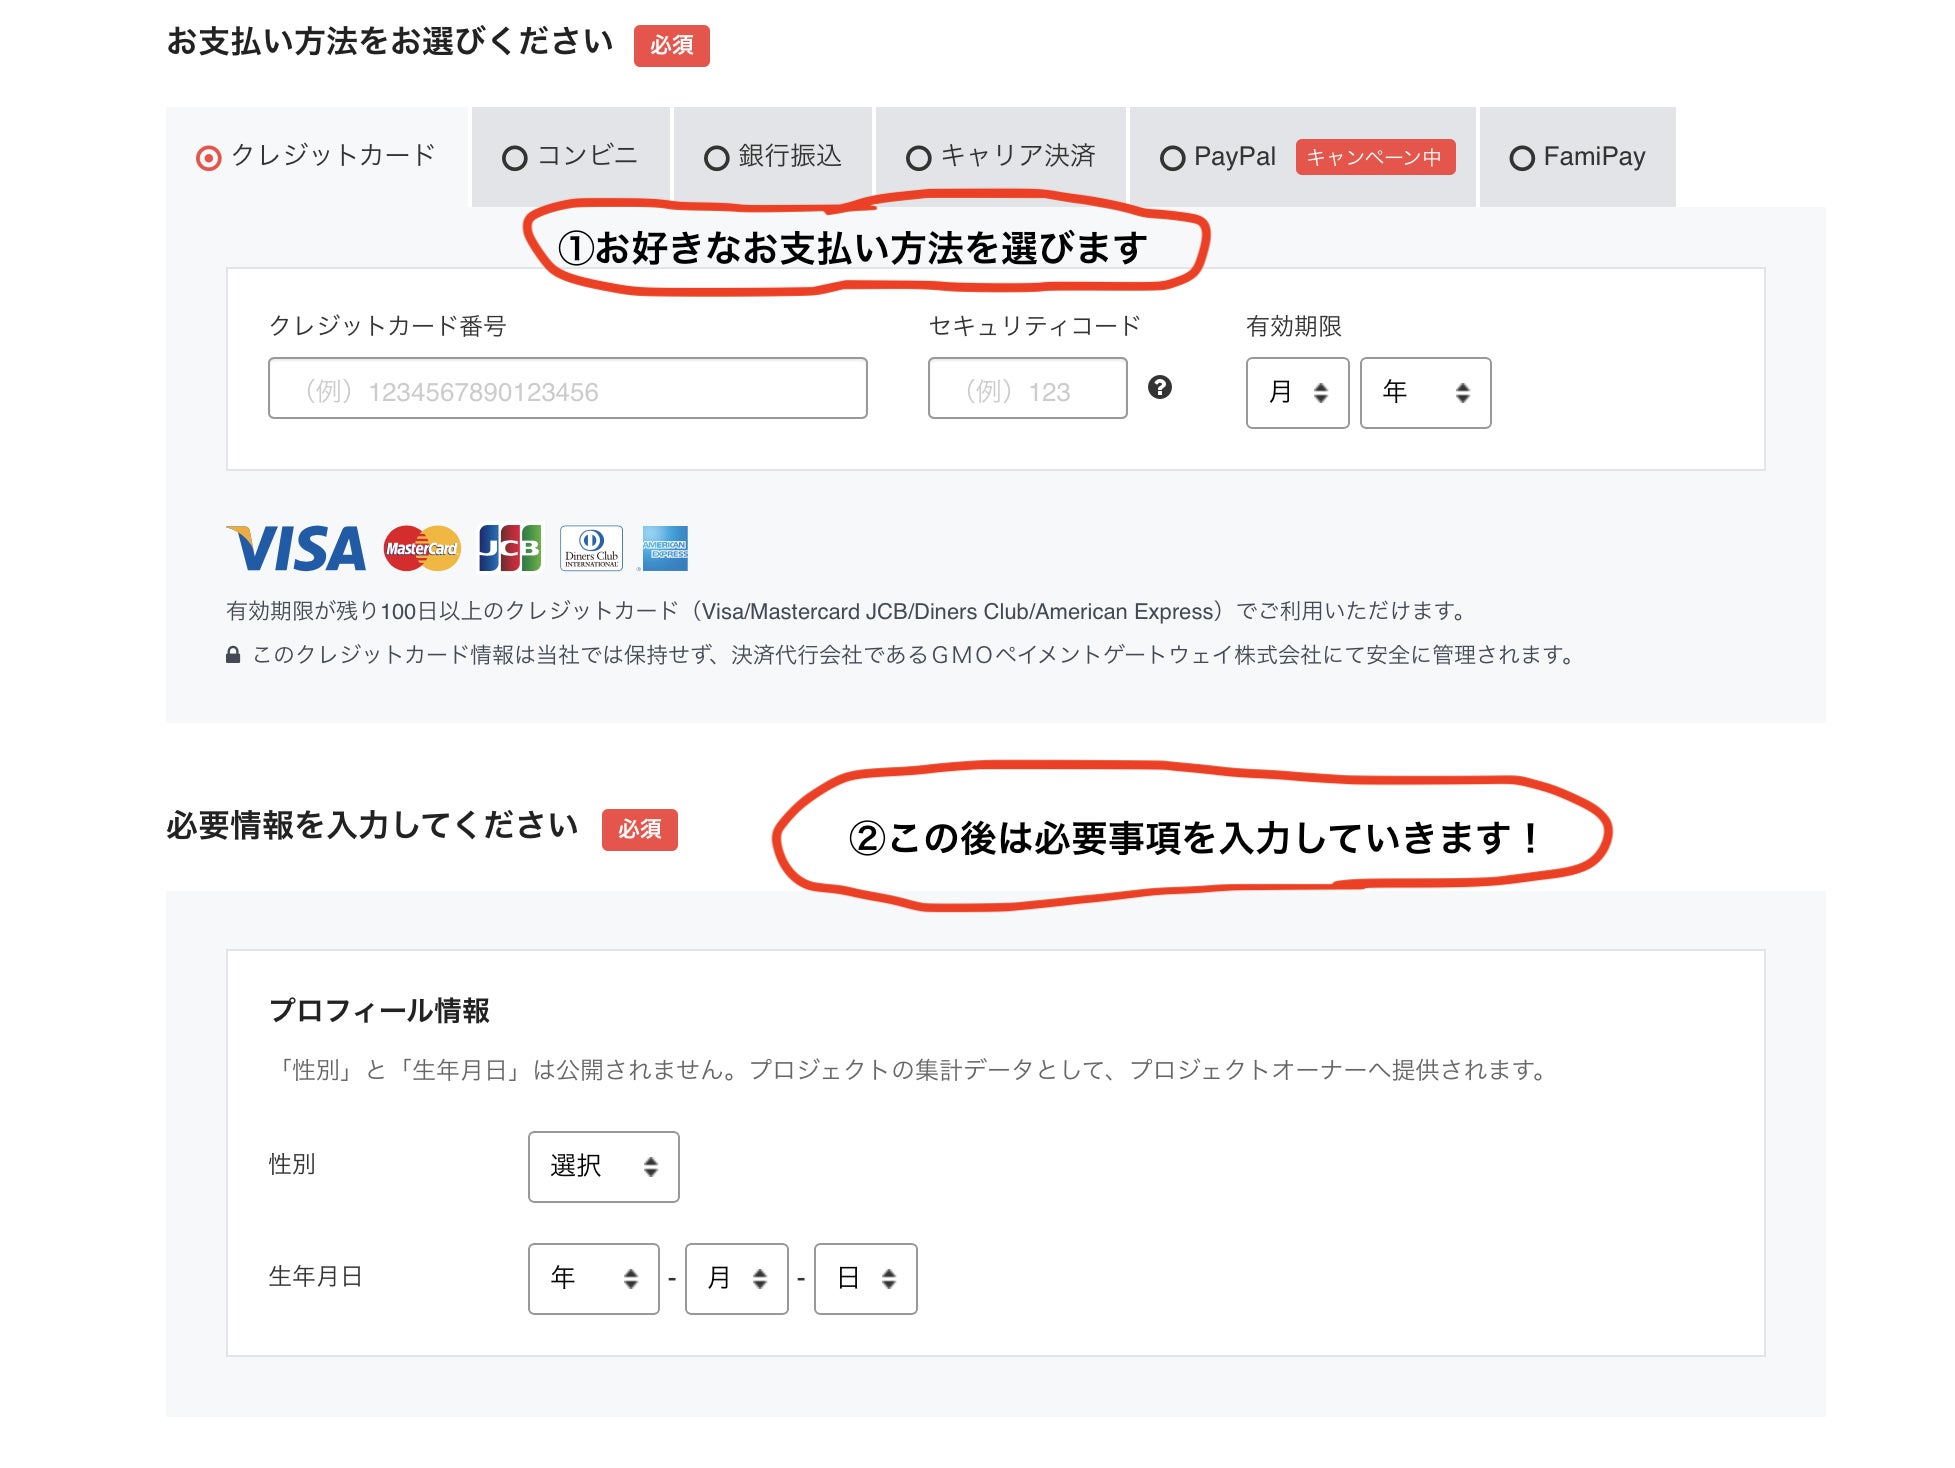
Task: Click the クレジットカード番号 input field
Action: (x=567, y=389)
